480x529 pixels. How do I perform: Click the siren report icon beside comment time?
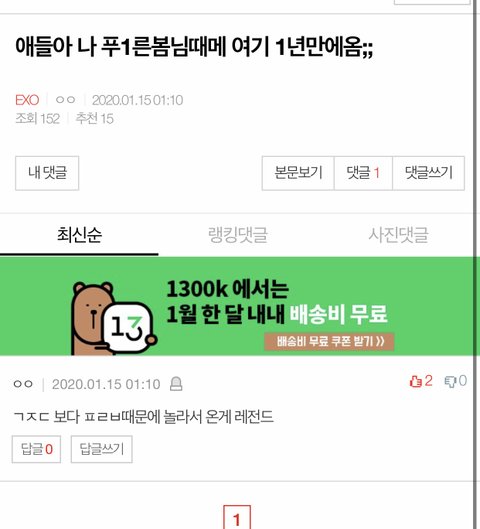click(176, 384)
